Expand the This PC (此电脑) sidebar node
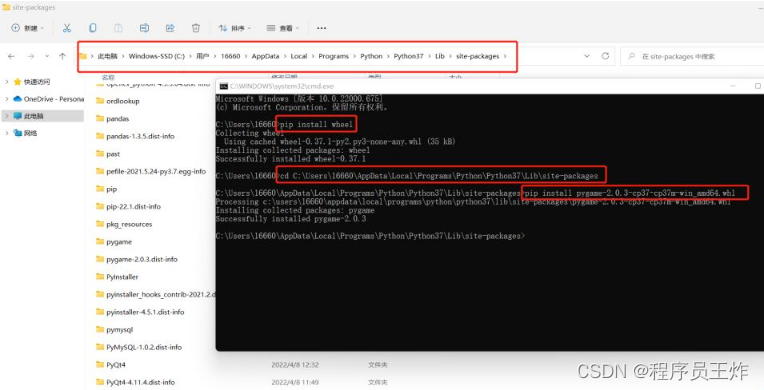The image size is (764, 390). pos(7,116)
